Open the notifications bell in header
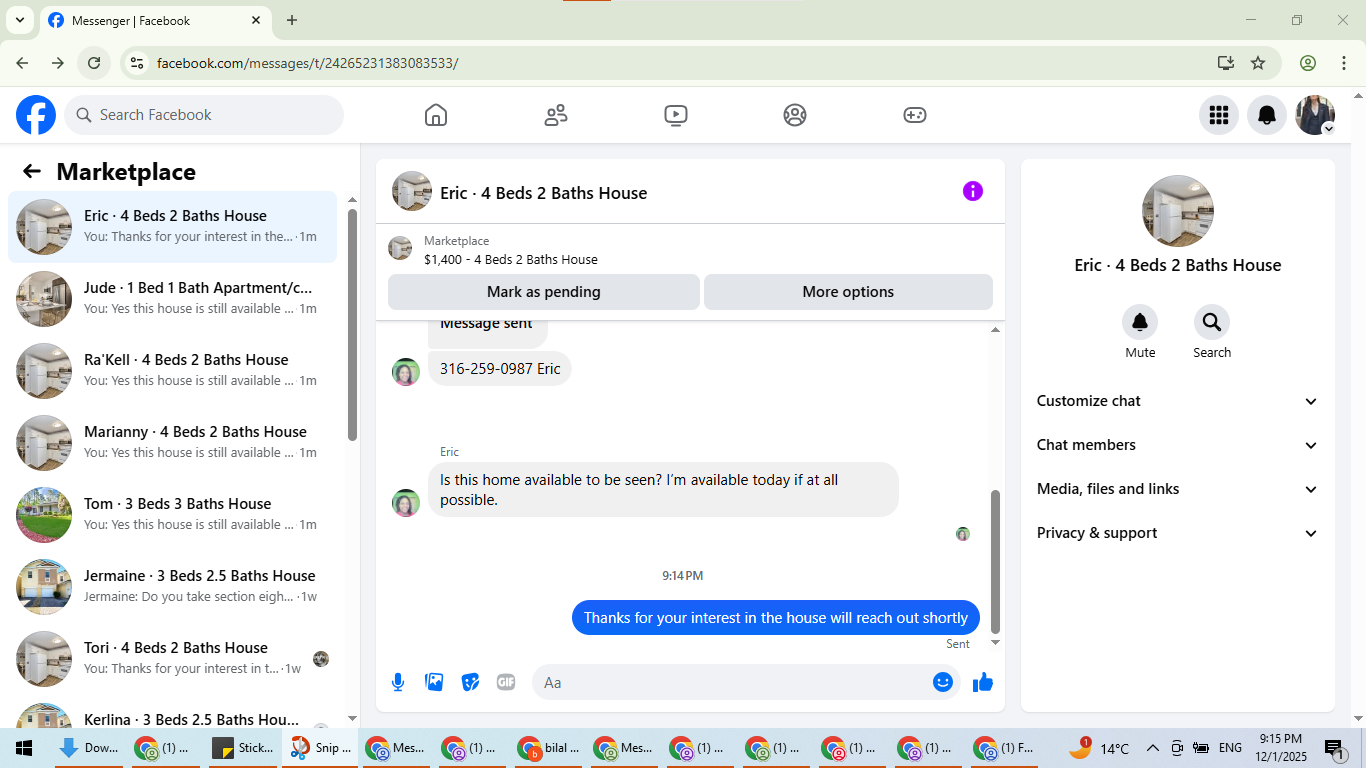 (1267, 115)
